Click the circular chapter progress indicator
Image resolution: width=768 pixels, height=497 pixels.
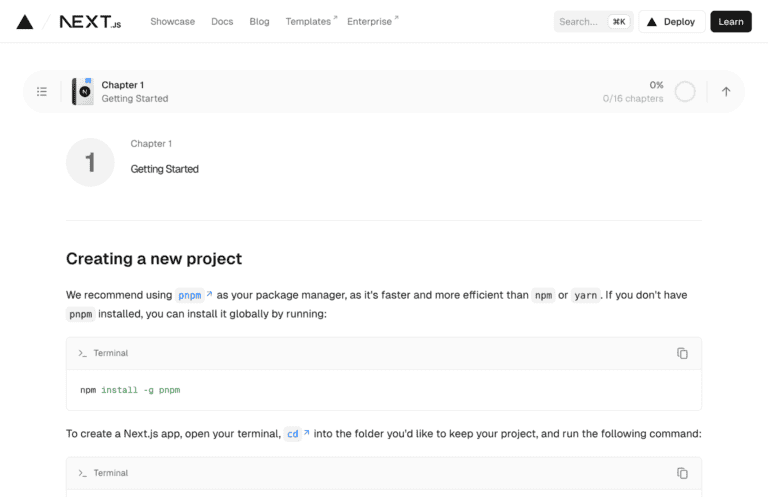[685, 92]
